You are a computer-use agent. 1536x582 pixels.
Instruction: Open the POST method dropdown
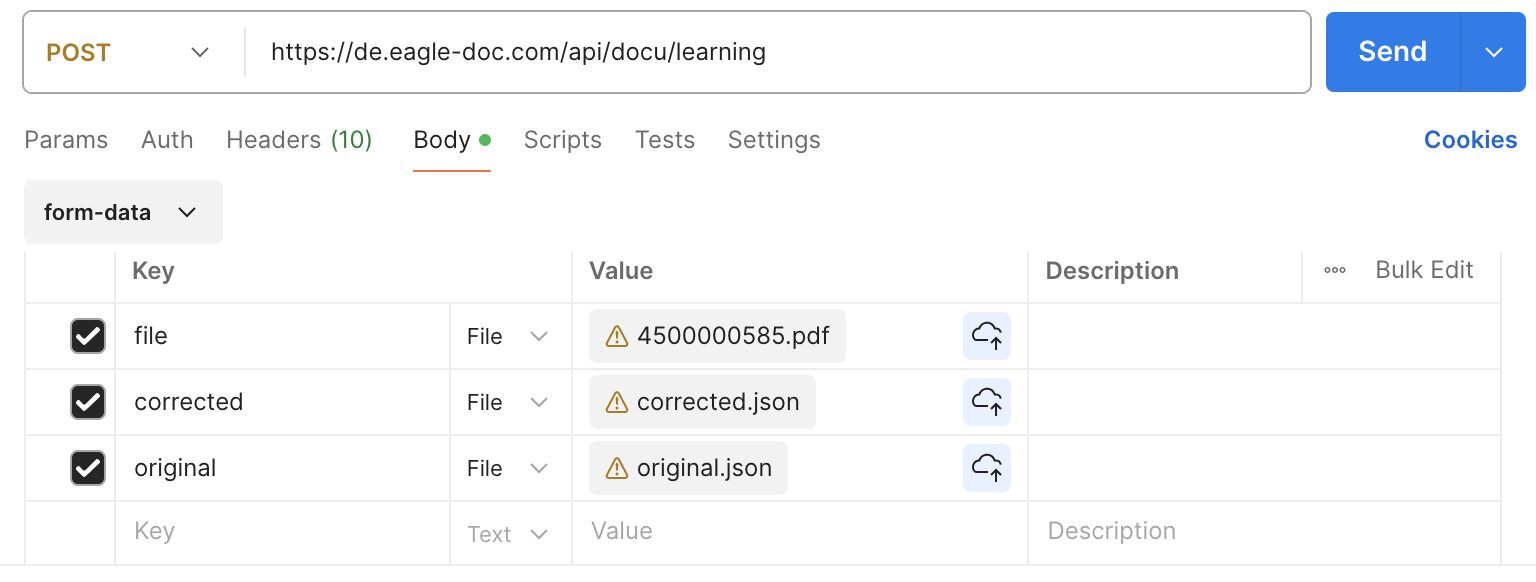[128, 52]
